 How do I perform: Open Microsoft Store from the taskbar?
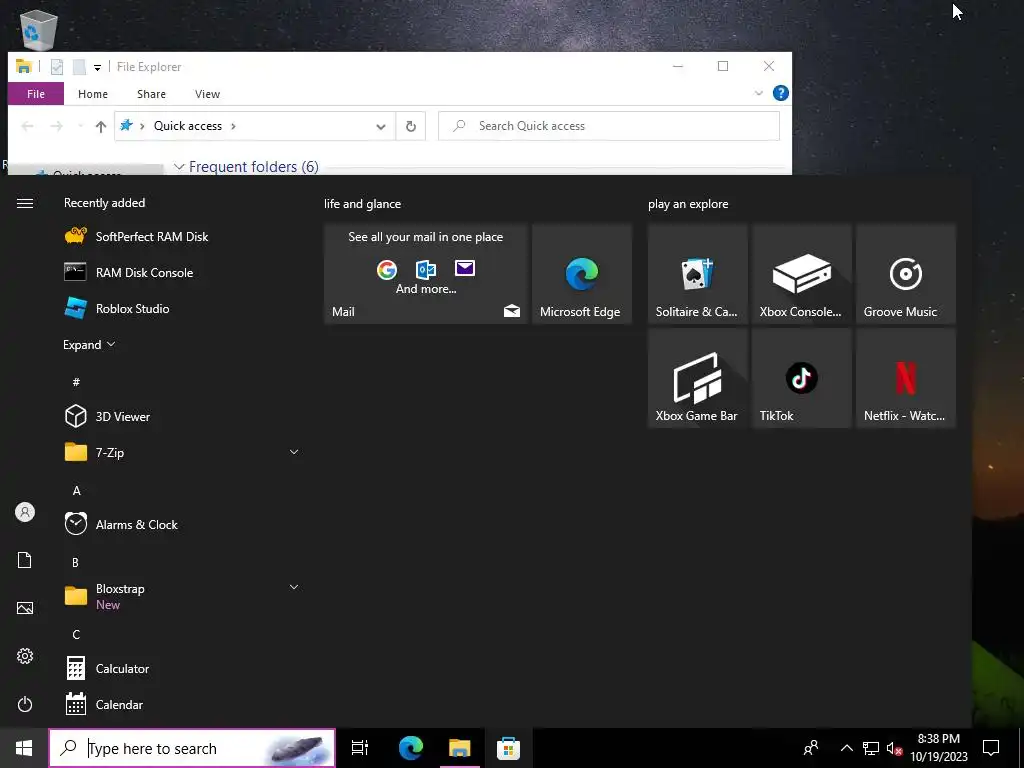(x=508, y=748)
